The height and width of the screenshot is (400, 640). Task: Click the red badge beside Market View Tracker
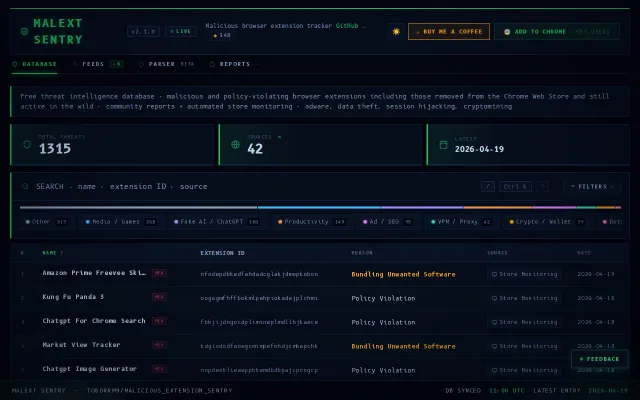[159, 345]
